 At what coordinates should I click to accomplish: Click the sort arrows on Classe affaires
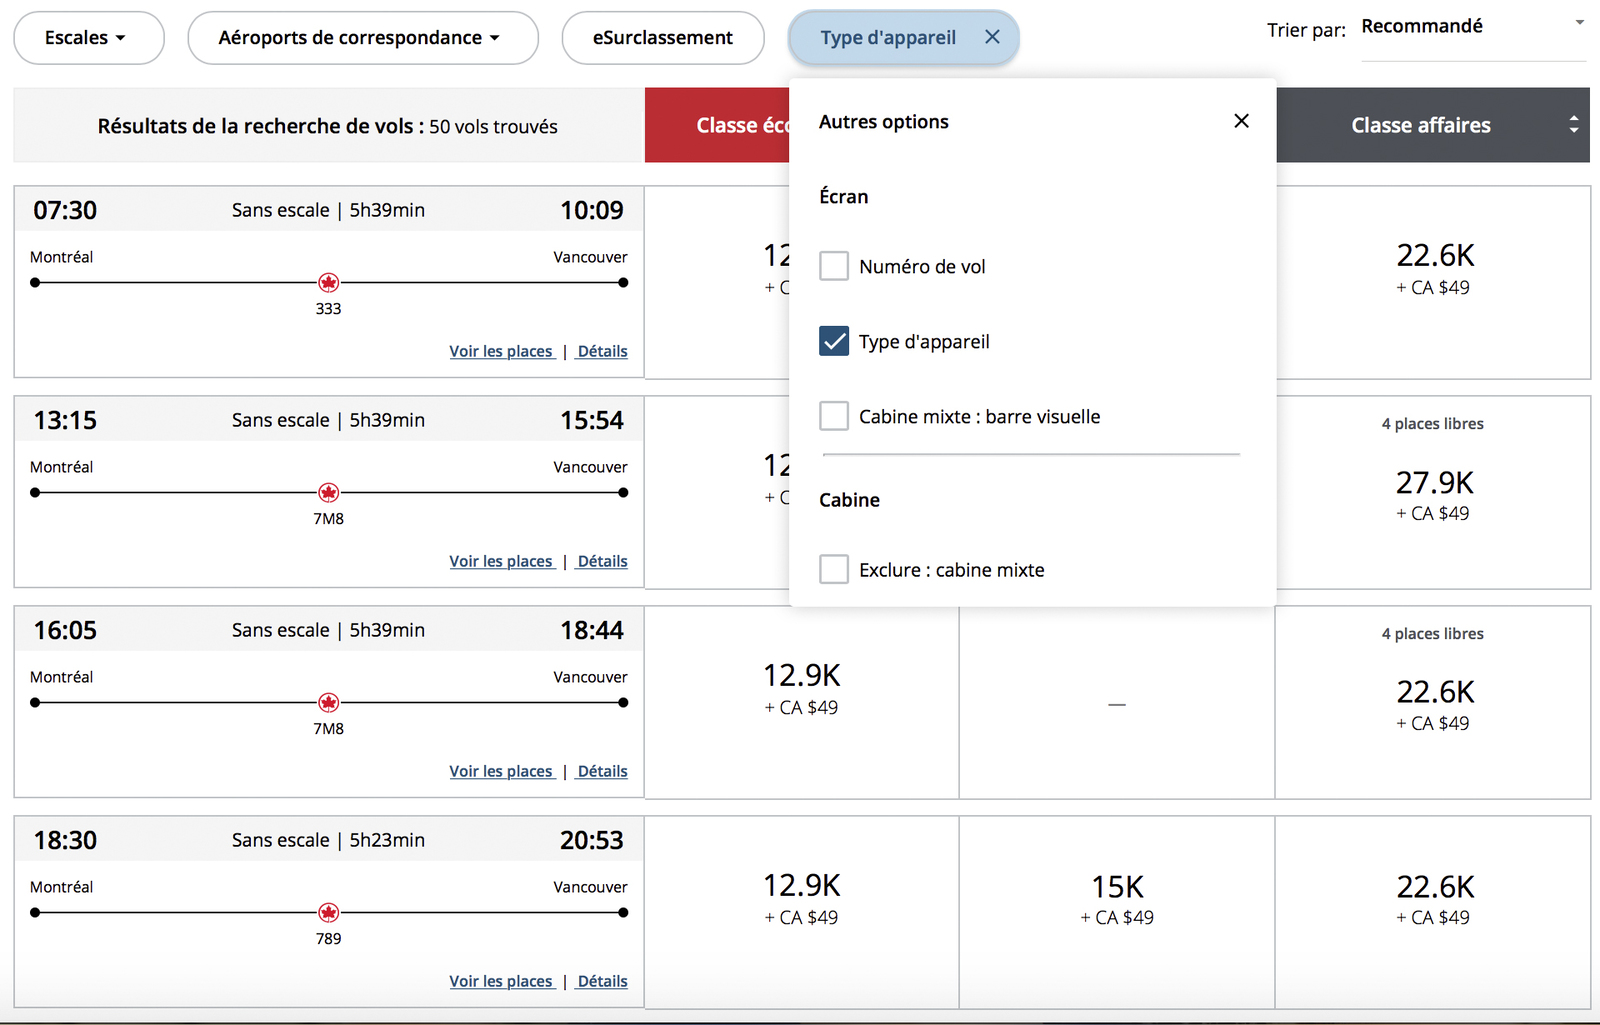(1573, 125)
